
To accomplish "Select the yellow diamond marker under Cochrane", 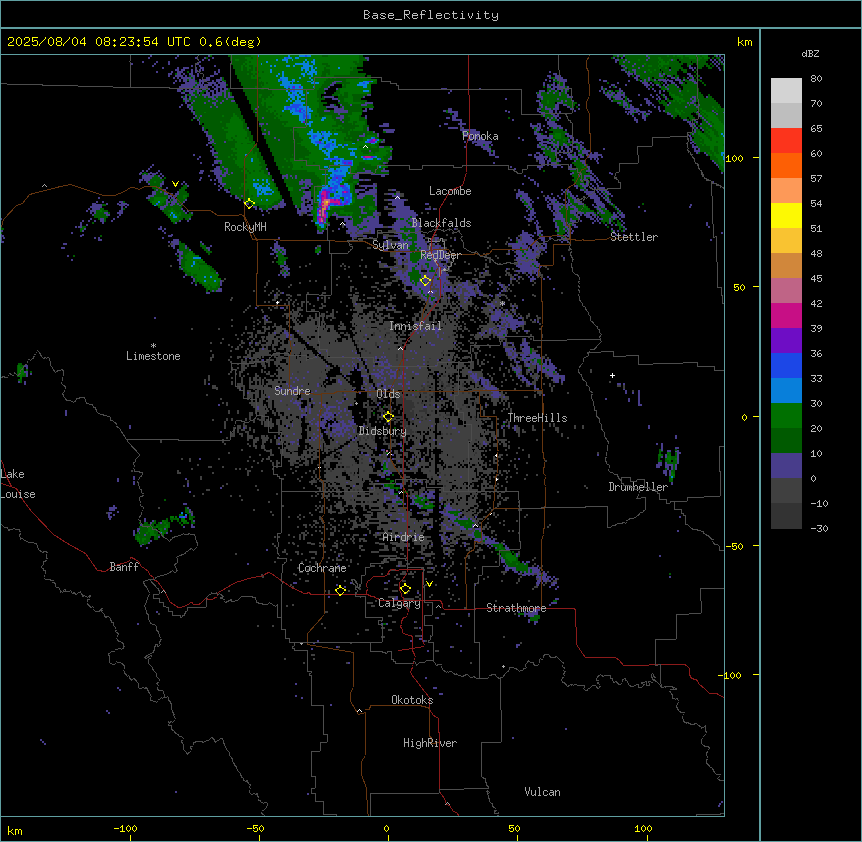I will pos(340,591).
